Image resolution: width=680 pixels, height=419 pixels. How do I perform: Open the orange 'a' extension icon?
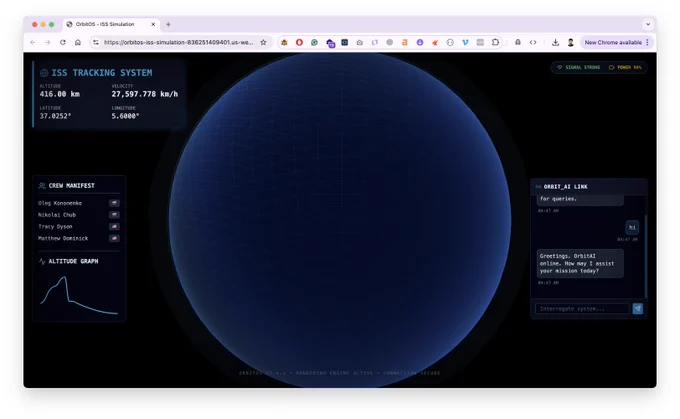point(405,42)
